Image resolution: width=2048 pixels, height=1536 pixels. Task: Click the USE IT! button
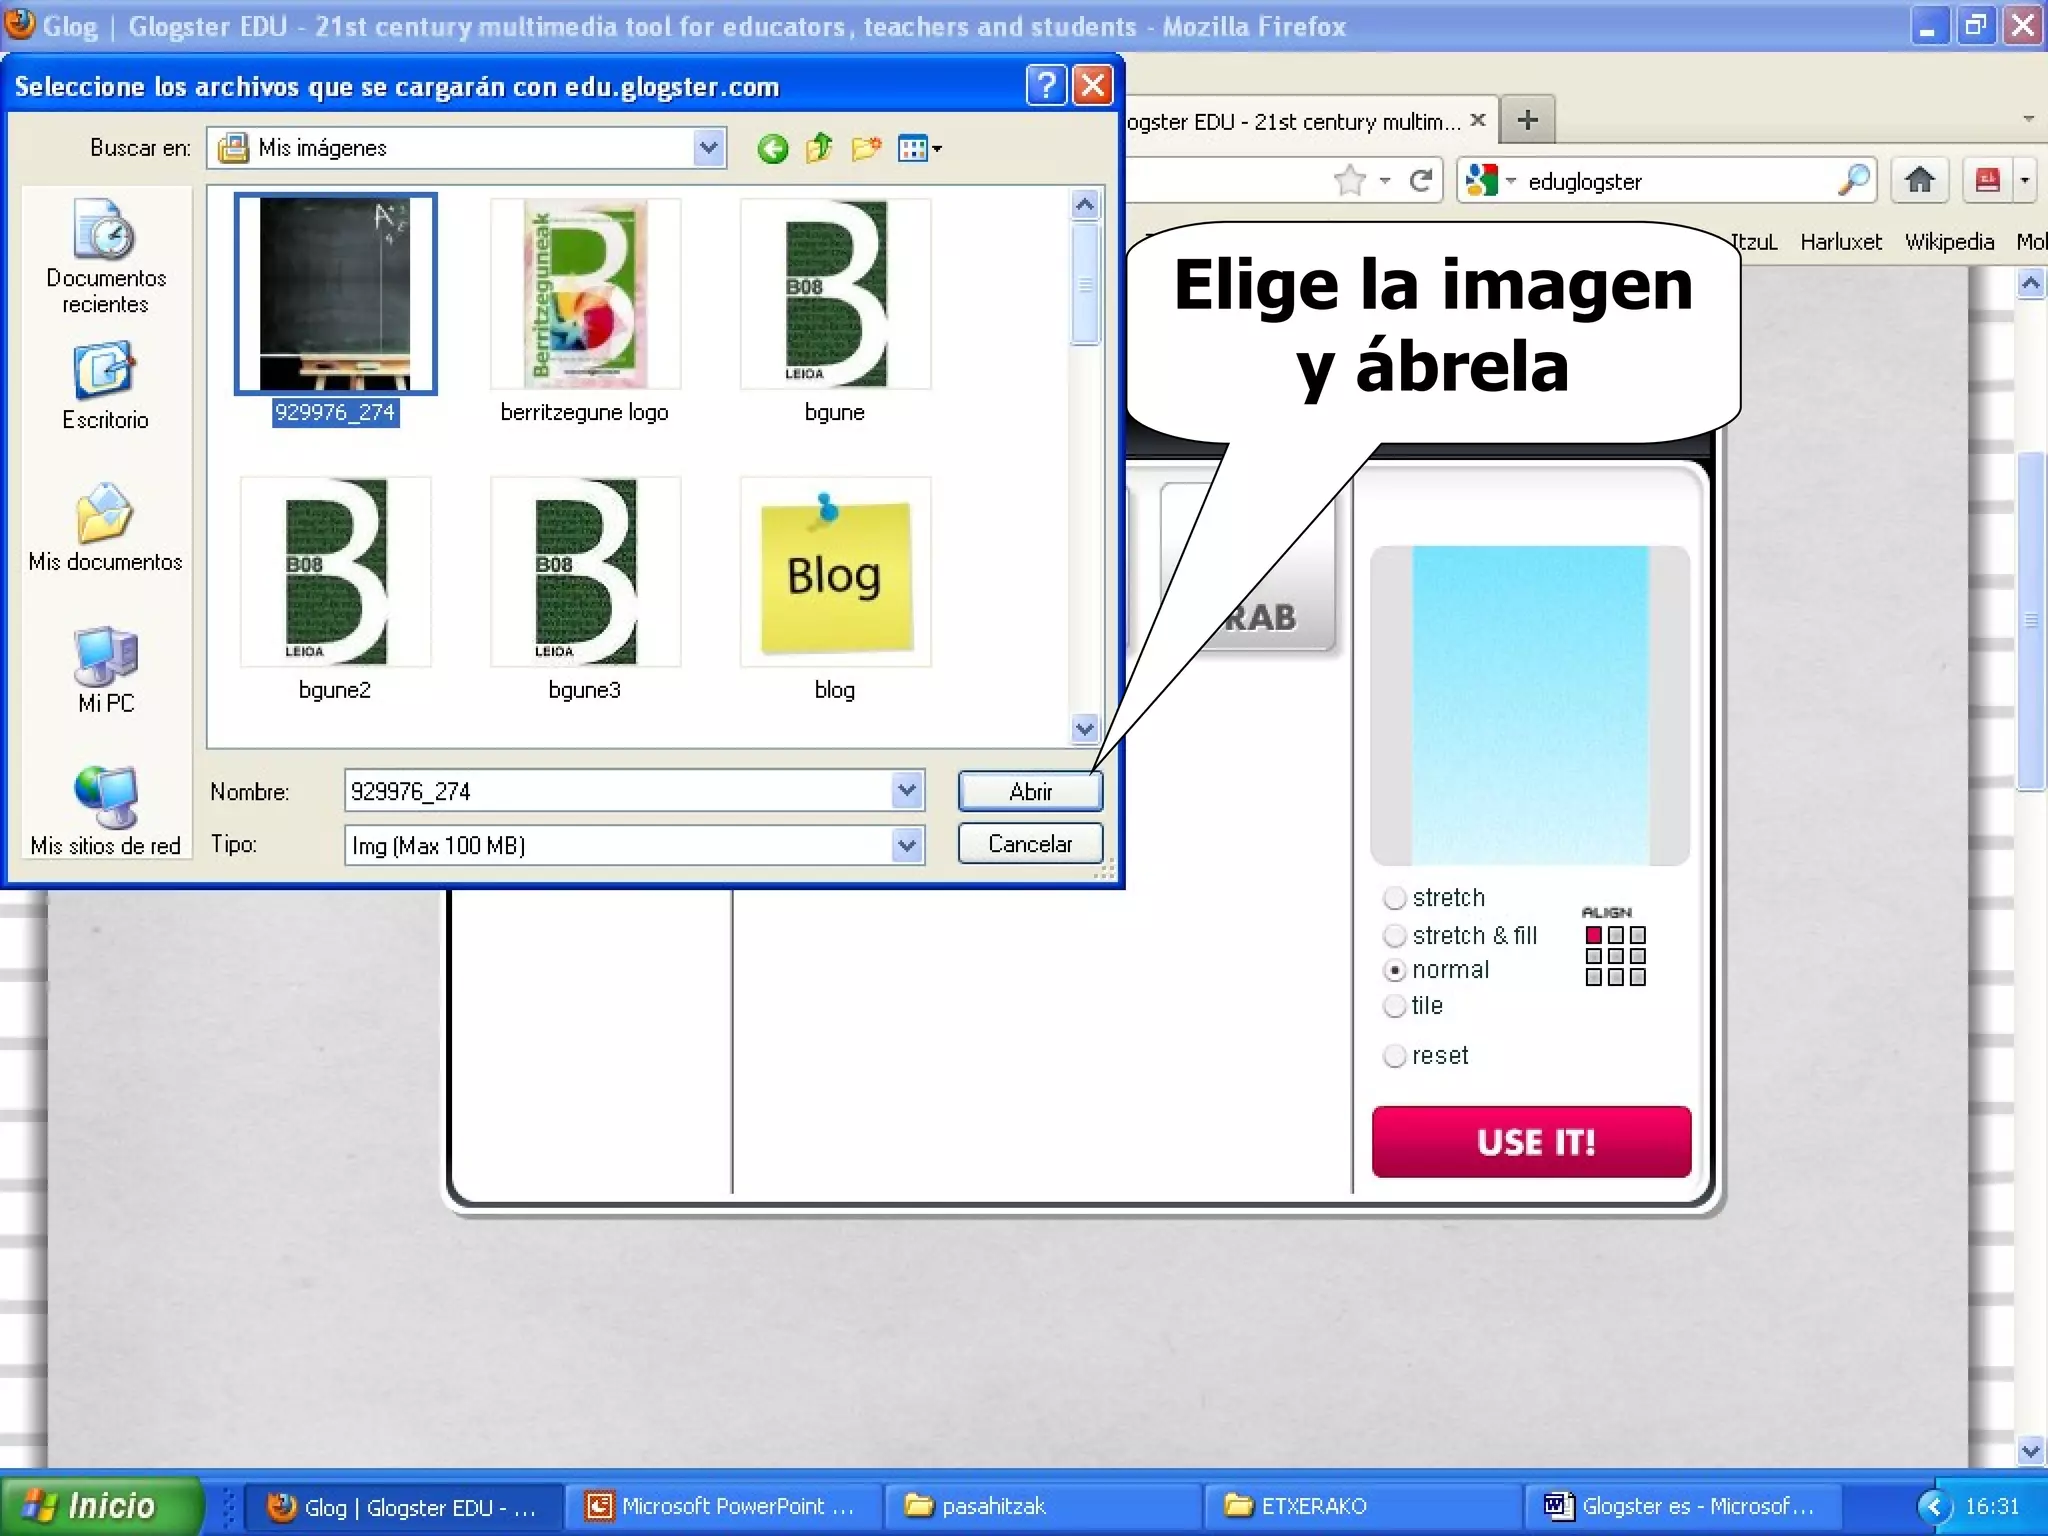[1532, 1142]
